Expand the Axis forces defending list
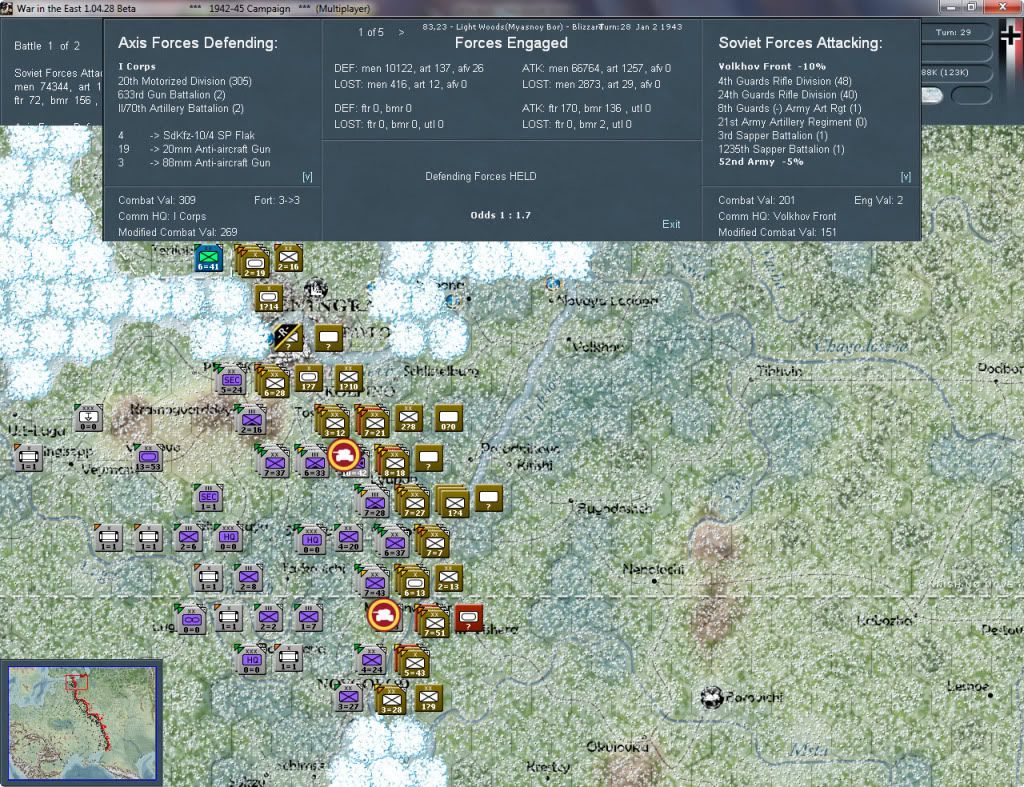Screen dimensions: 1024x787 pyautogui.click(x=307, y=177)
